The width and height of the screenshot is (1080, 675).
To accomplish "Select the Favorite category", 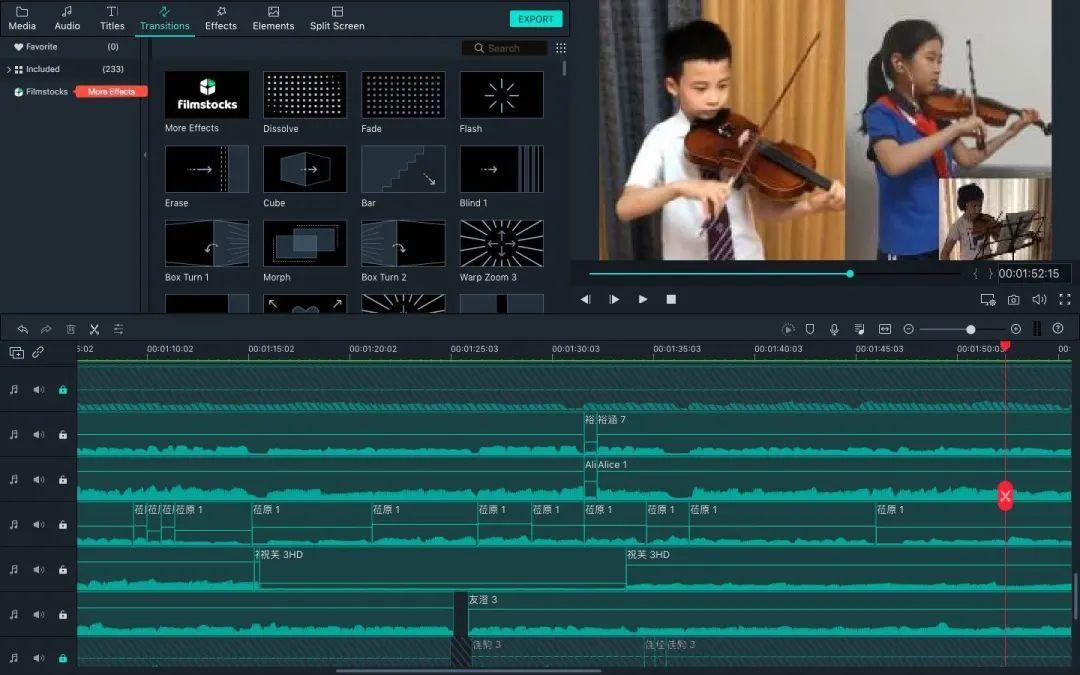I will [41, 47].
